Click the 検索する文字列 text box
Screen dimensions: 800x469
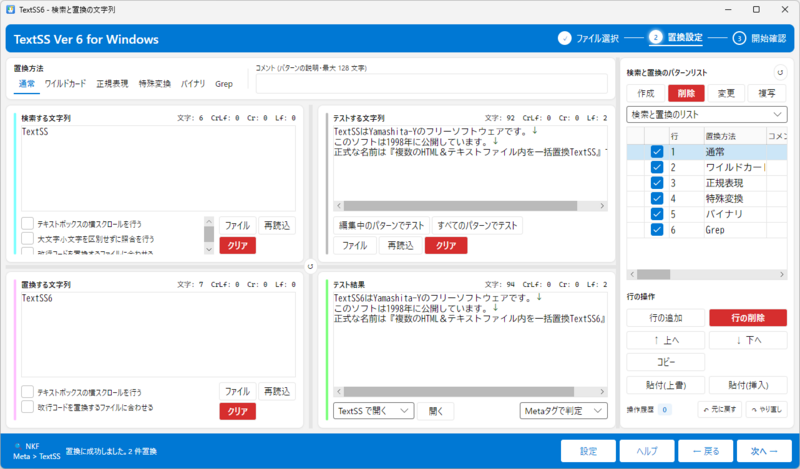coord(158,168)
